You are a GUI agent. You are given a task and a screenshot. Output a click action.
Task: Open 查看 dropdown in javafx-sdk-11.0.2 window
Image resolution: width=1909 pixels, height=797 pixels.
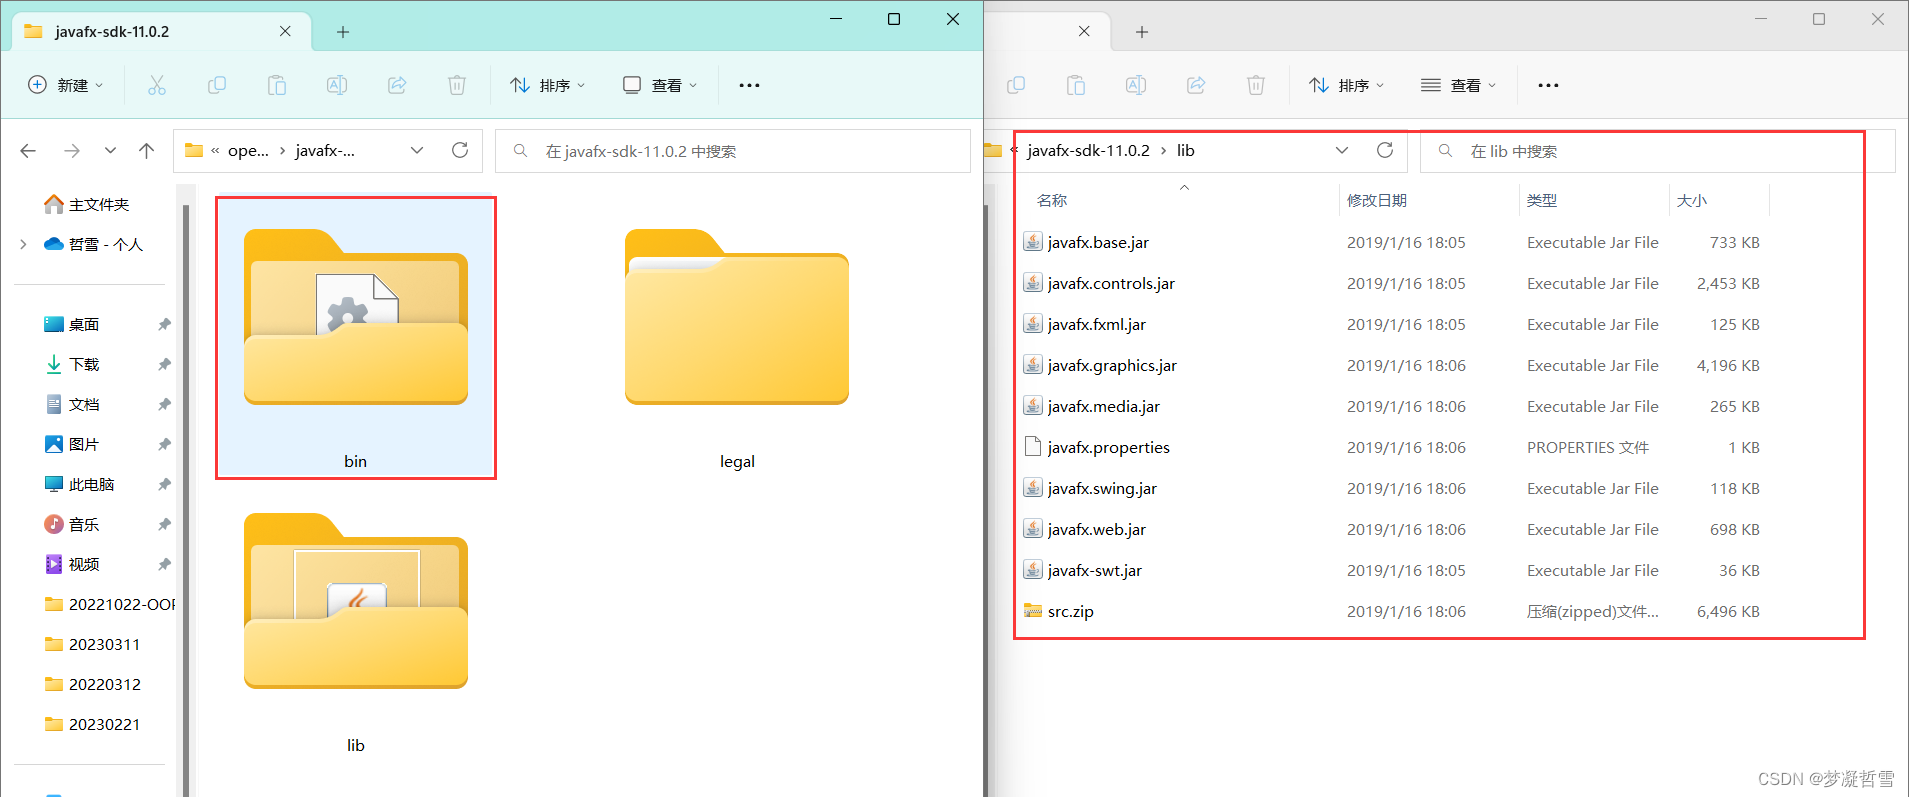(660, 85)
